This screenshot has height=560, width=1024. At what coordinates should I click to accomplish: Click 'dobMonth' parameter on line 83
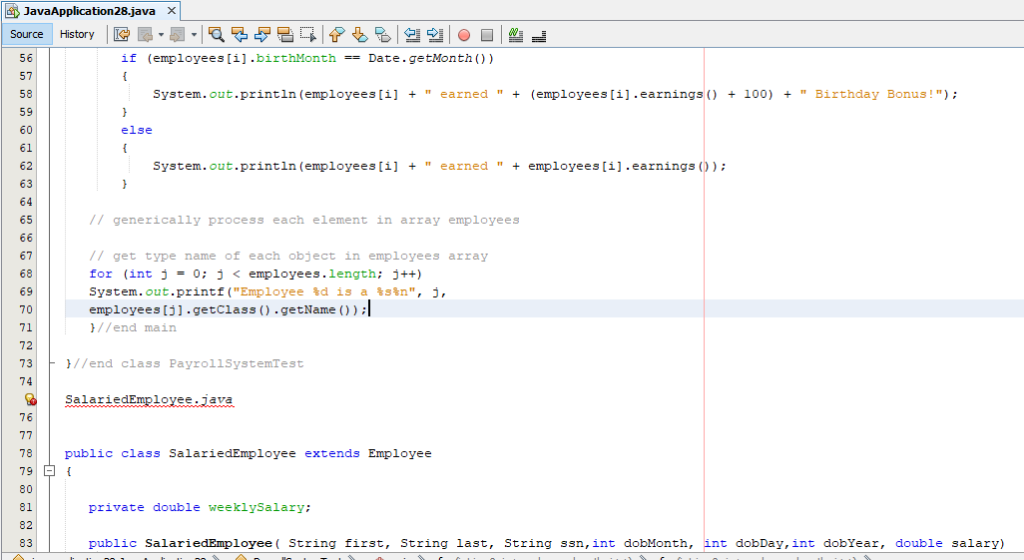tap(654, 543)
